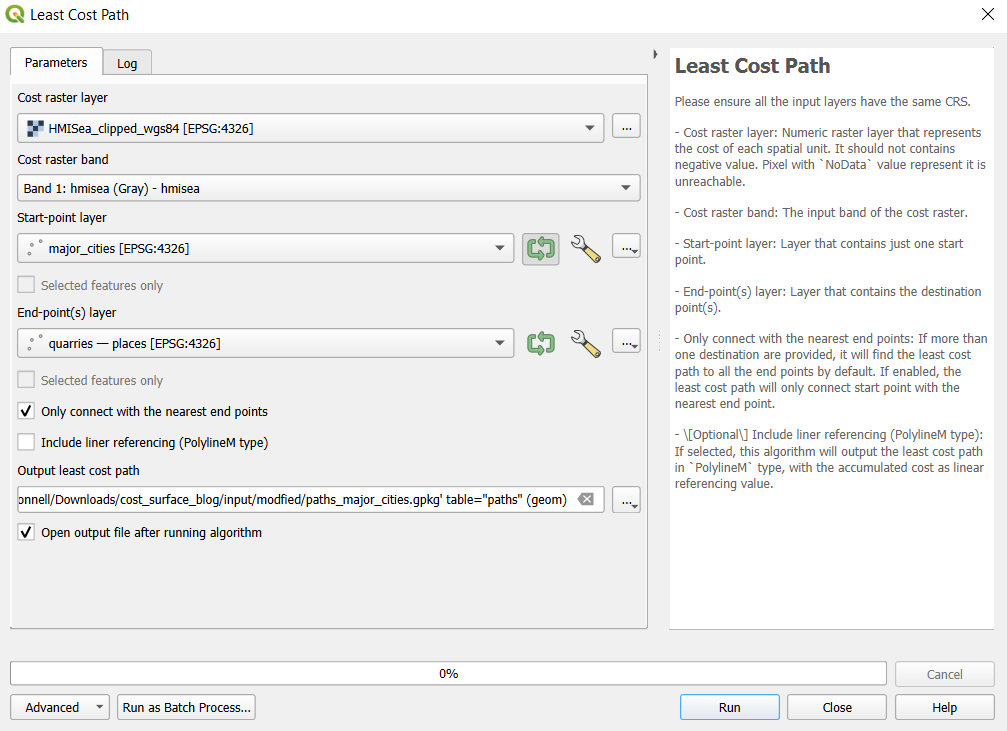
Task: Open source selection menu for start-point layer
Action: tap(626, 246)
